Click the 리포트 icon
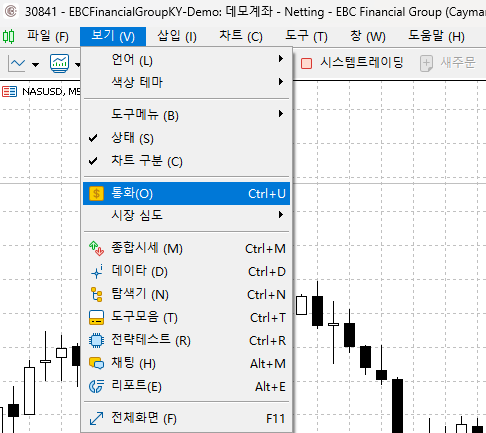Image resolution: width=486 pixels, height=433 pixels. (x=96, y=386)
